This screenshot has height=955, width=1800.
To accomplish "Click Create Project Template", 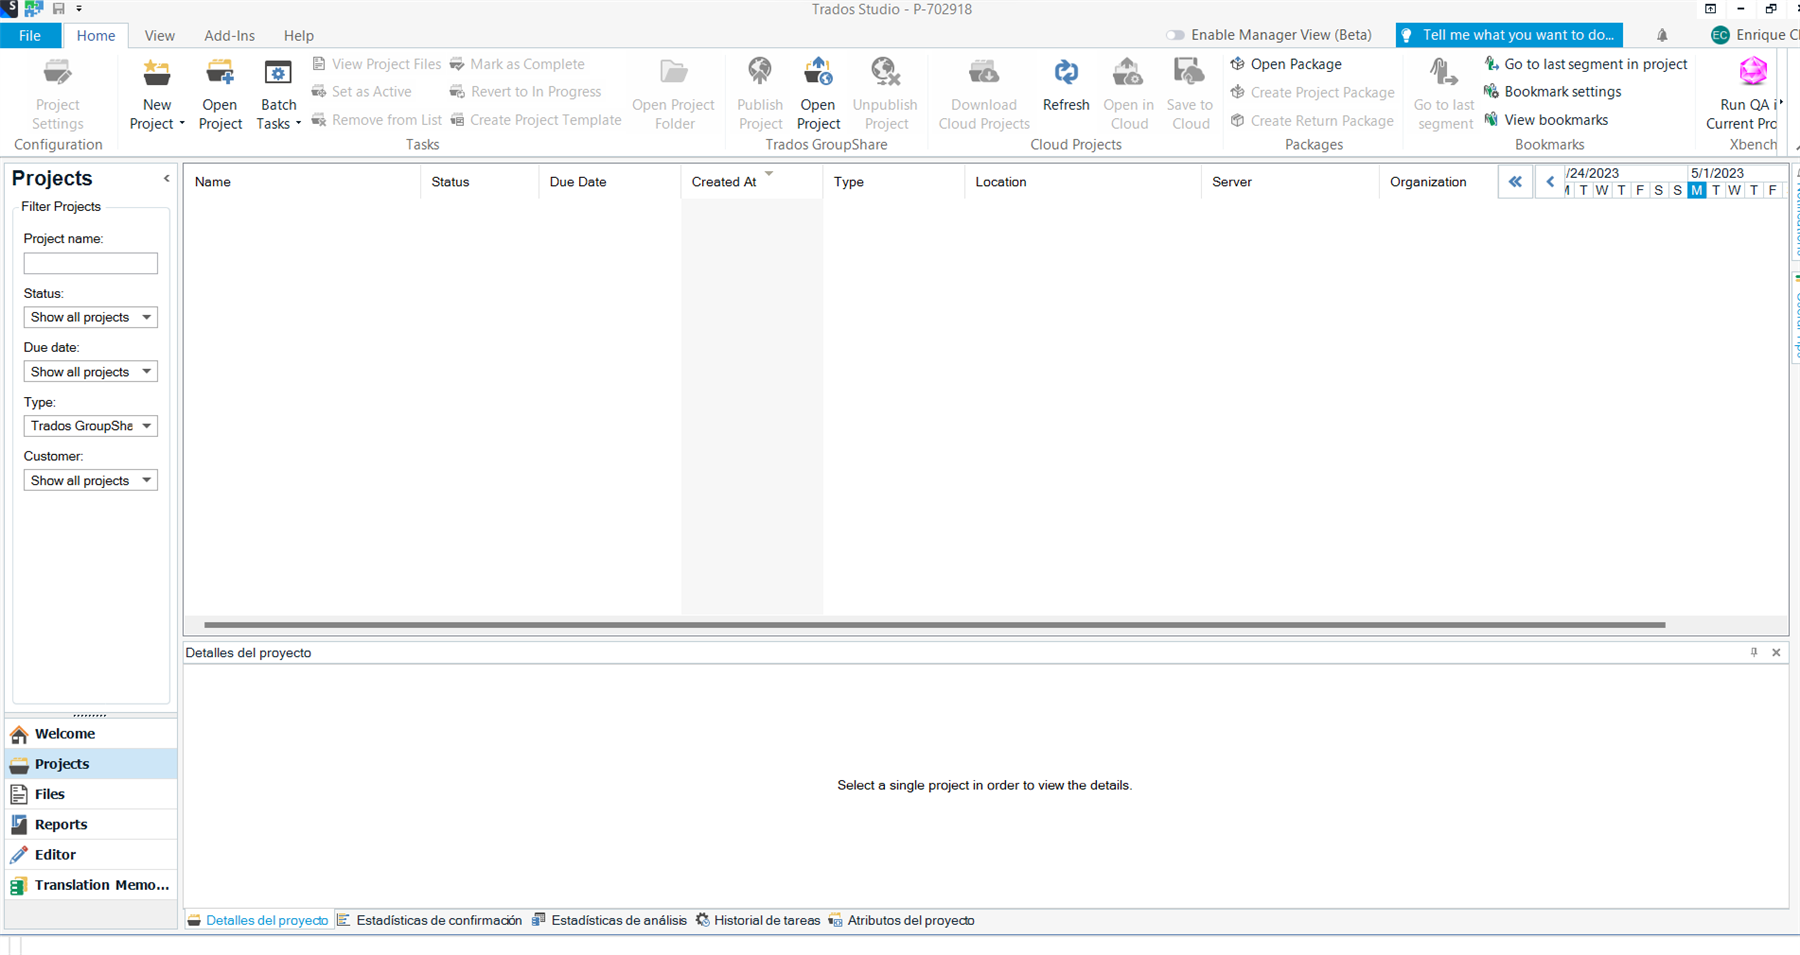I will 536,120.
